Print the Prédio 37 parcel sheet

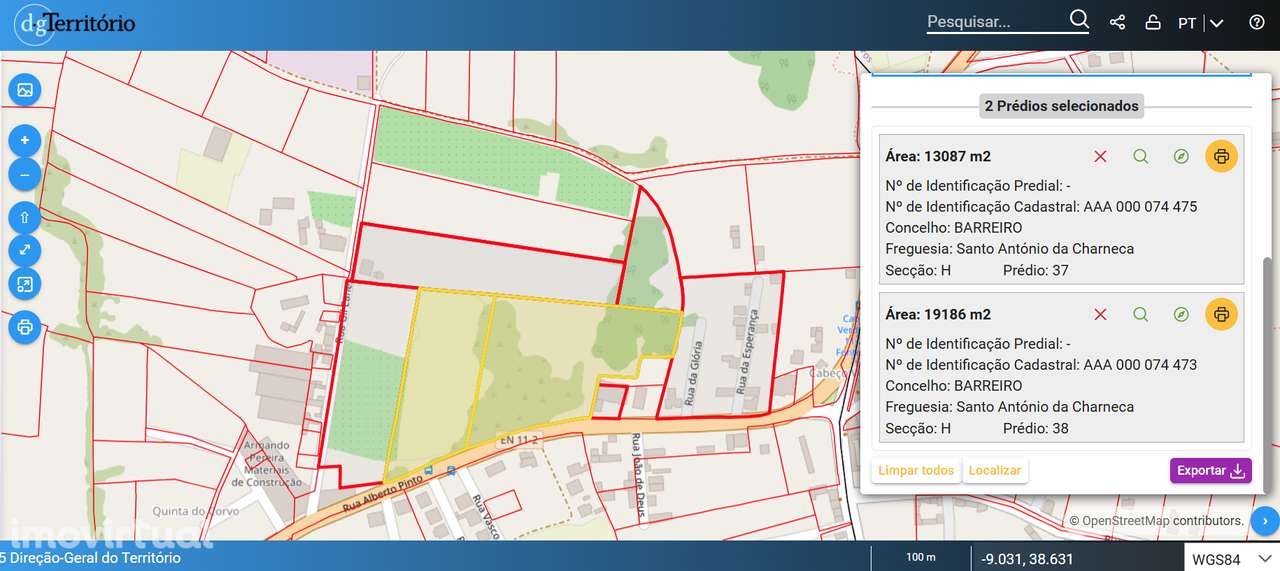pos(1221,156)
